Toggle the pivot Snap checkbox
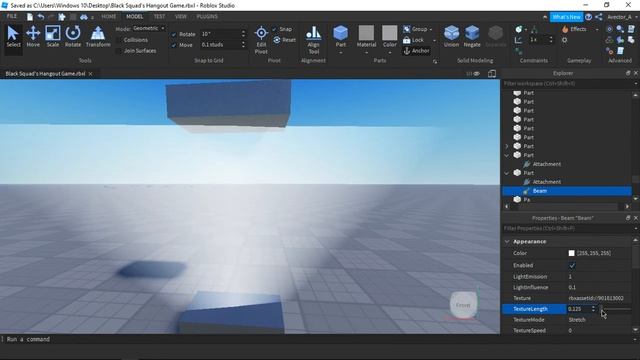This screenshot has height=360, width=640. [x=275, y=29]
